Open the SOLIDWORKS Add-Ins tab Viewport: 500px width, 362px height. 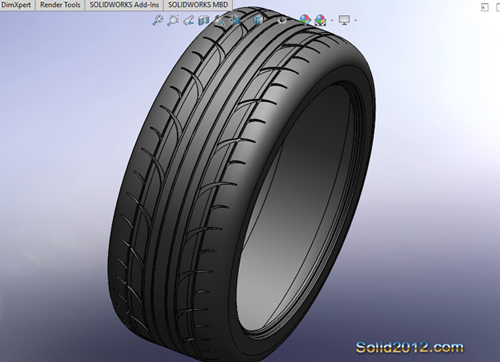124,5
